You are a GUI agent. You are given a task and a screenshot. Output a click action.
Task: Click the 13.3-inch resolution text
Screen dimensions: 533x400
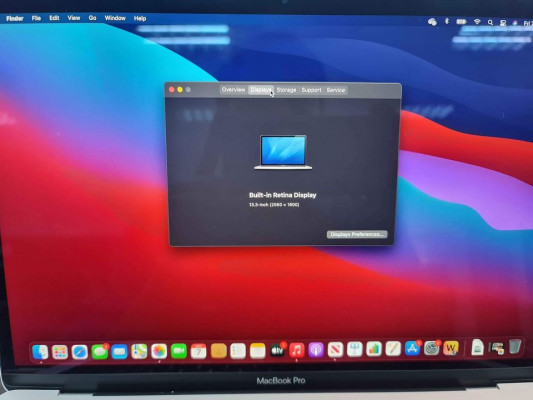(274, 205)
